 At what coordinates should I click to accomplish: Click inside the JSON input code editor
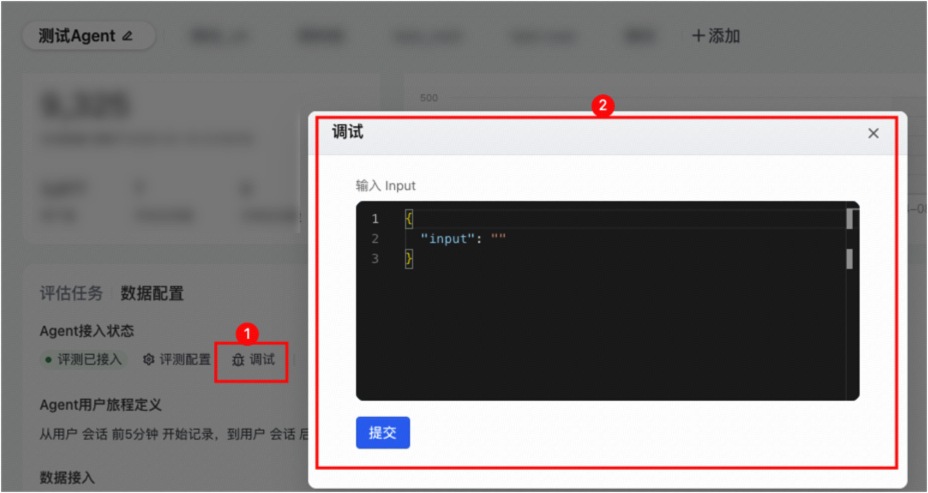[607, 301]
